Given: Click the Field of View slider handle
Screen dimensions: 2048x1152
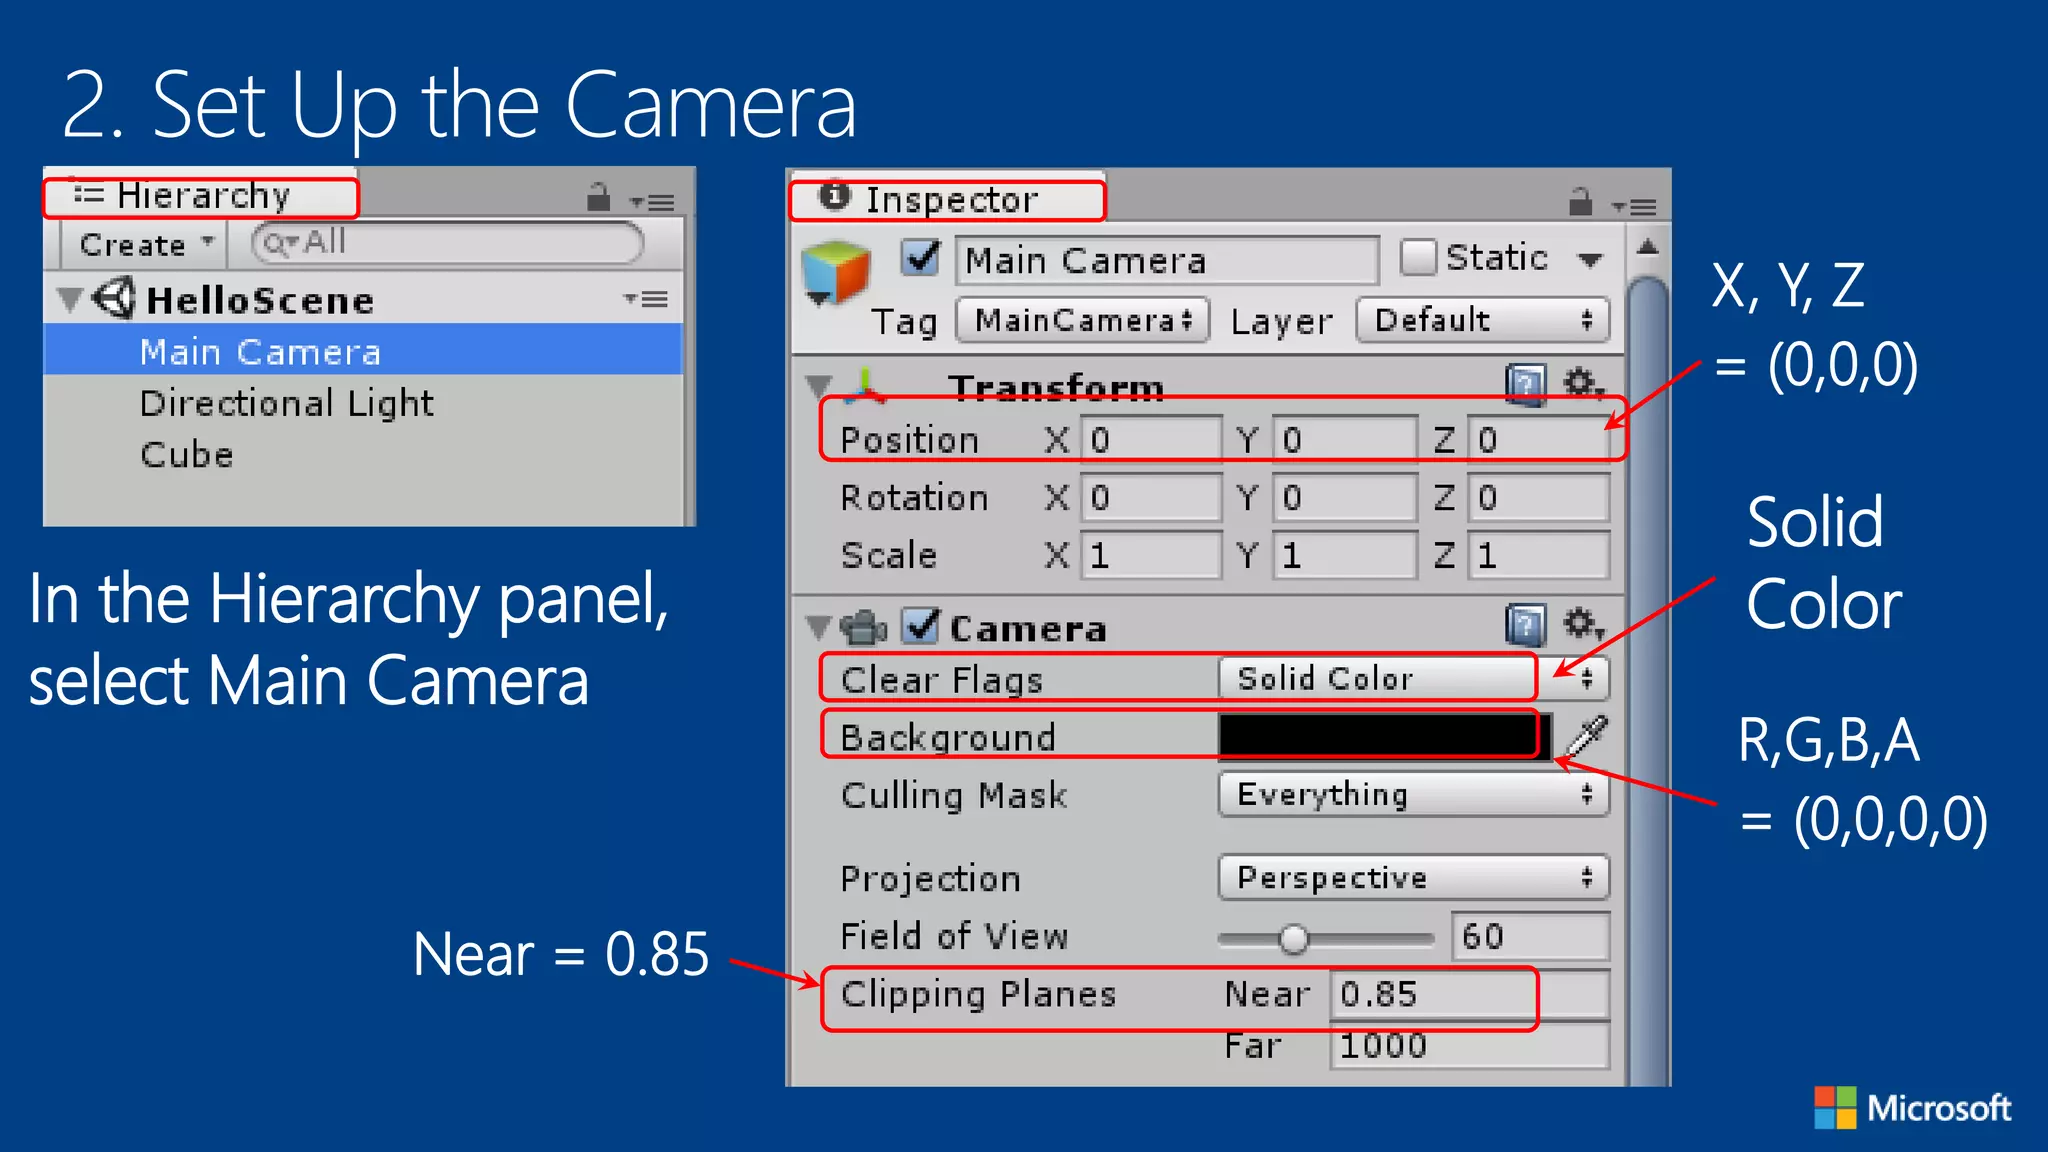Looking at the screenshot, I should point(1293,938).
